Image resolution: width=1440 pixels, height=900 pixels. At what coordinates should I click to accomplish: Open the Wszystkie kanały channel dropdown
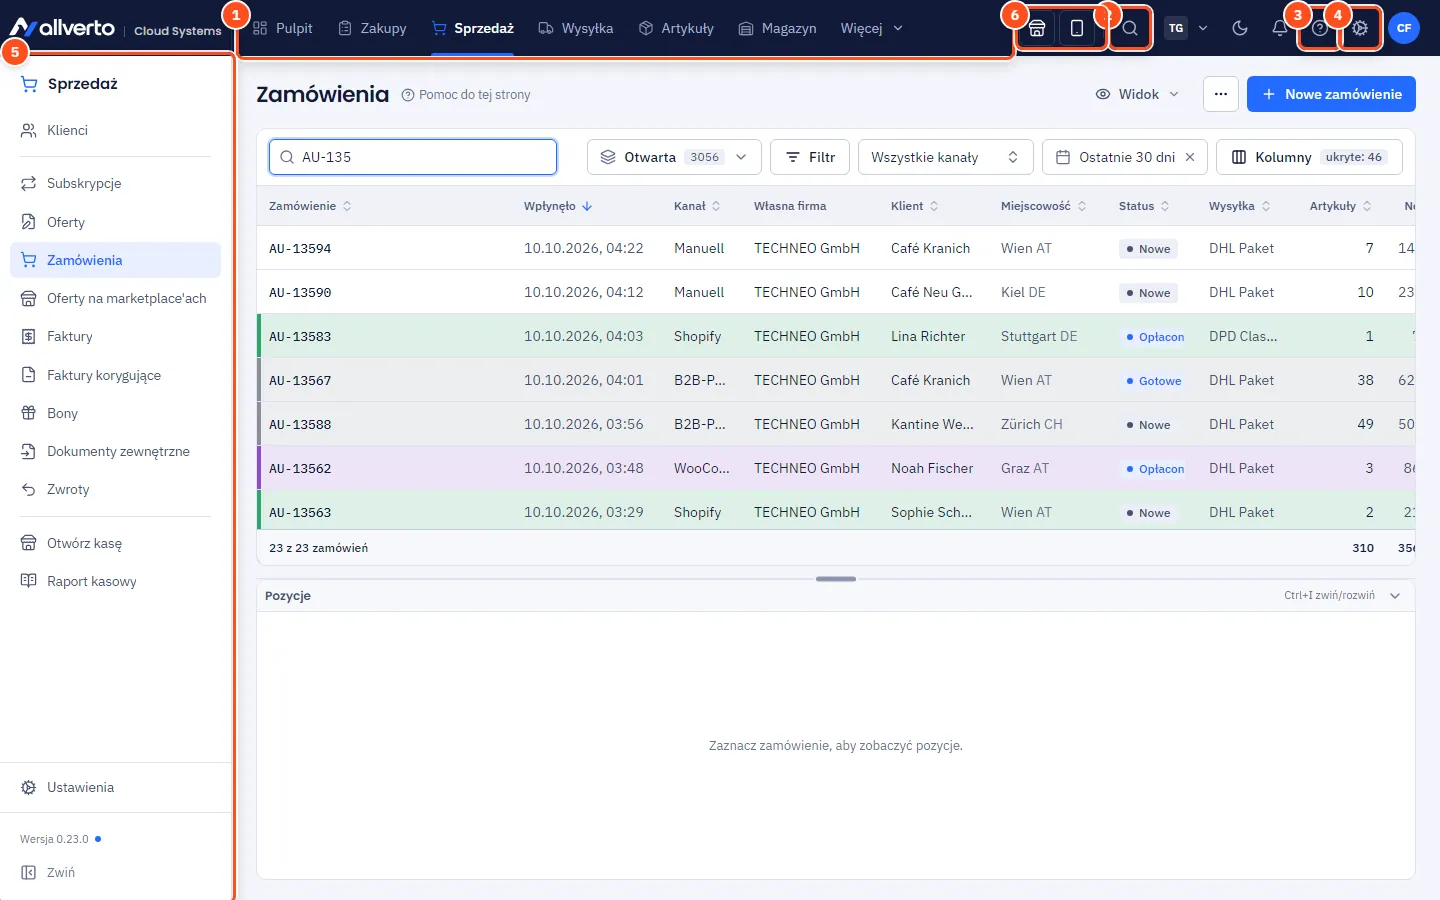[x=945, y=157]
